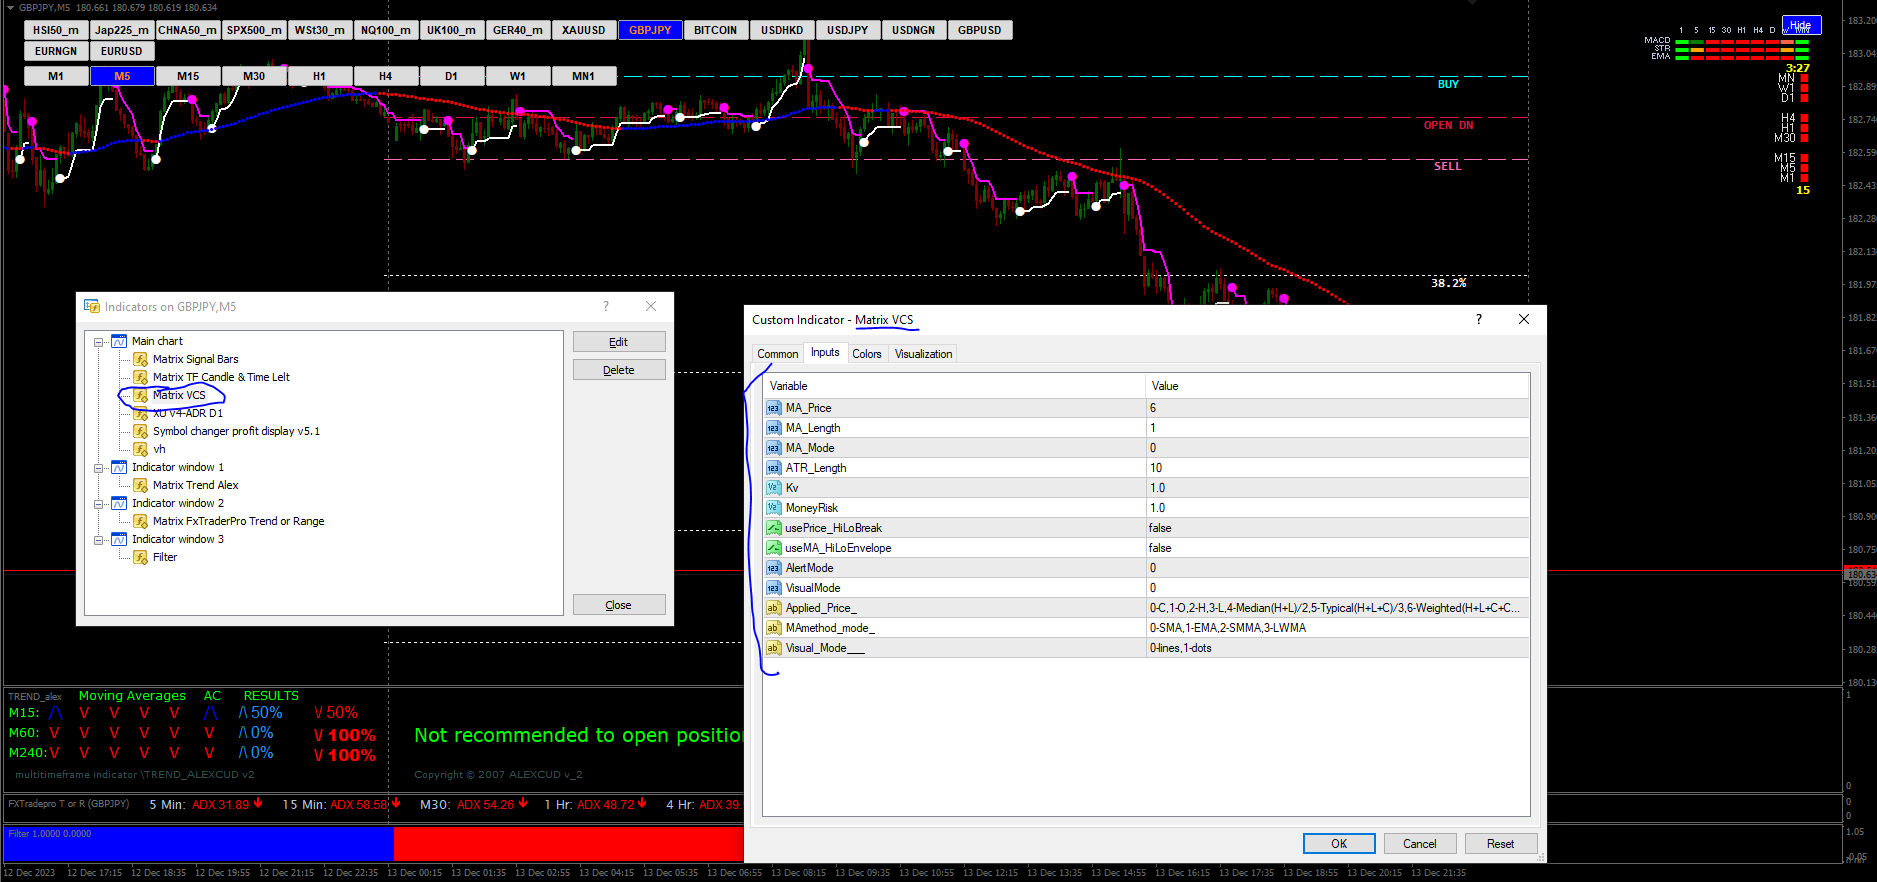This screenshot has width=1877, height=882.
Task: Switch the timeframe to H1
Action: pos(320,76)
